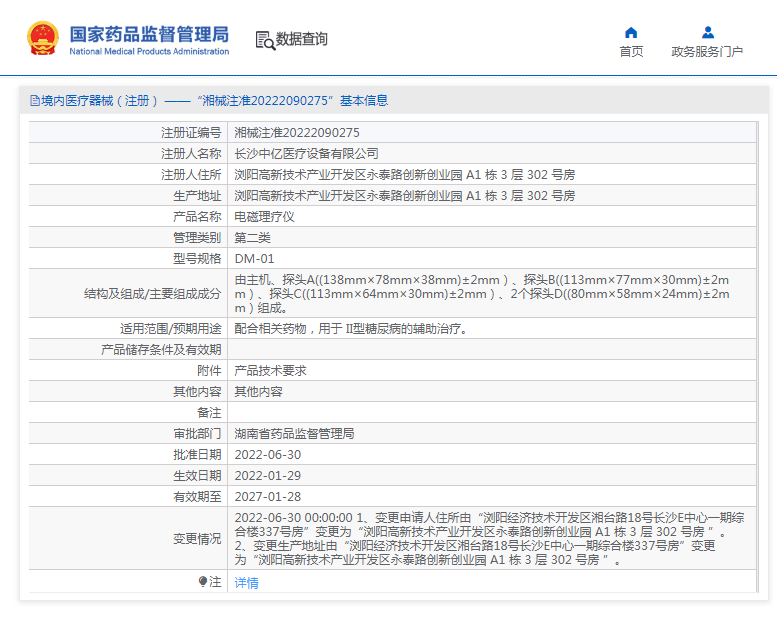Open the 详情 details link
The image size is (777, 618).
[246, 583]
